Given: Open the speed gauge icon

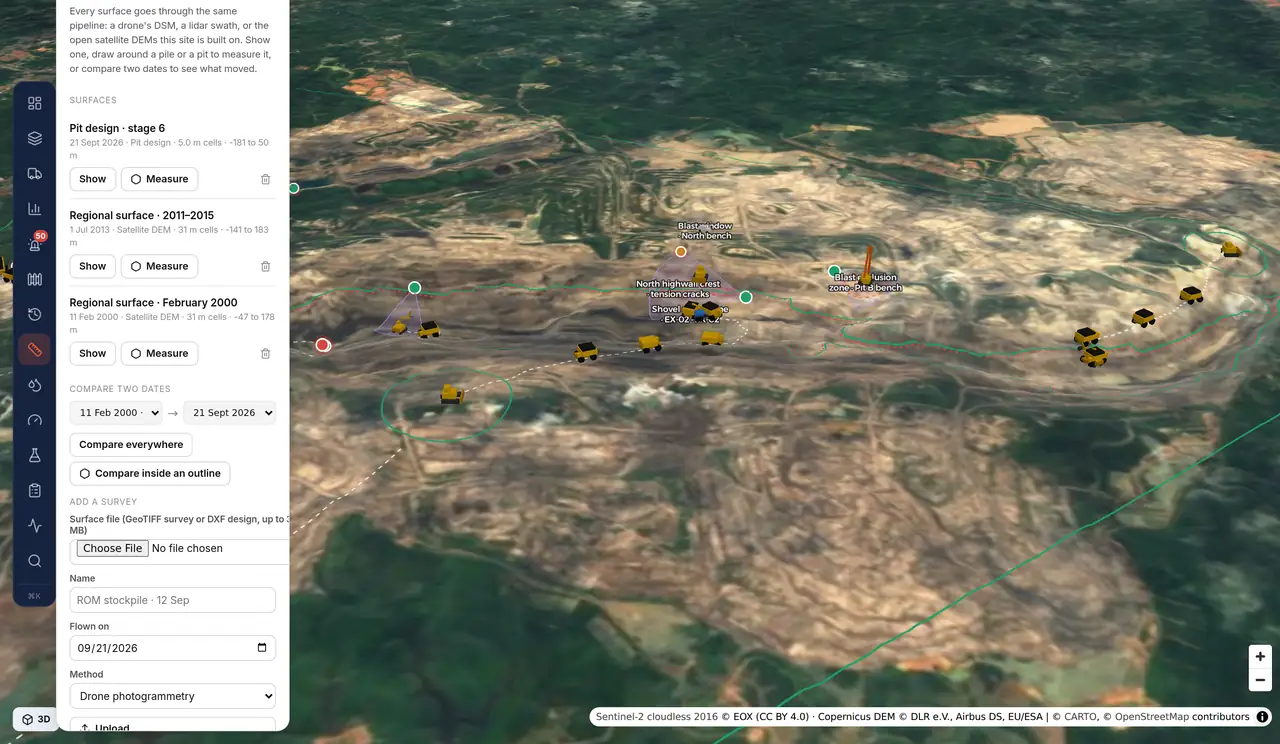Looking at the screenshot, I should 35,420.
